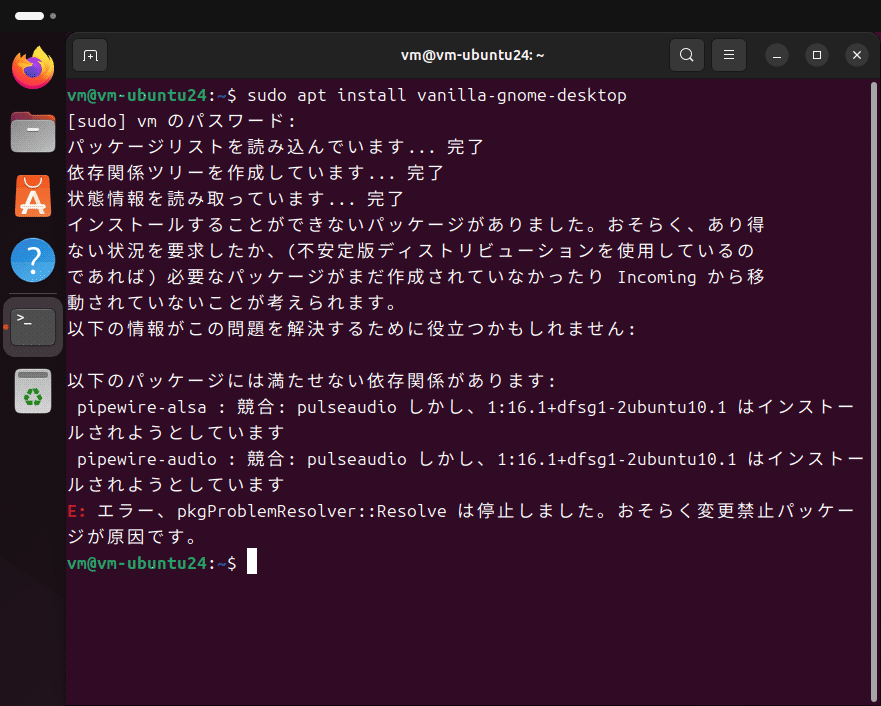
Task: Click the '依存関係ツリーを作成しています... 完了' line
Action: tap(256, 173)
